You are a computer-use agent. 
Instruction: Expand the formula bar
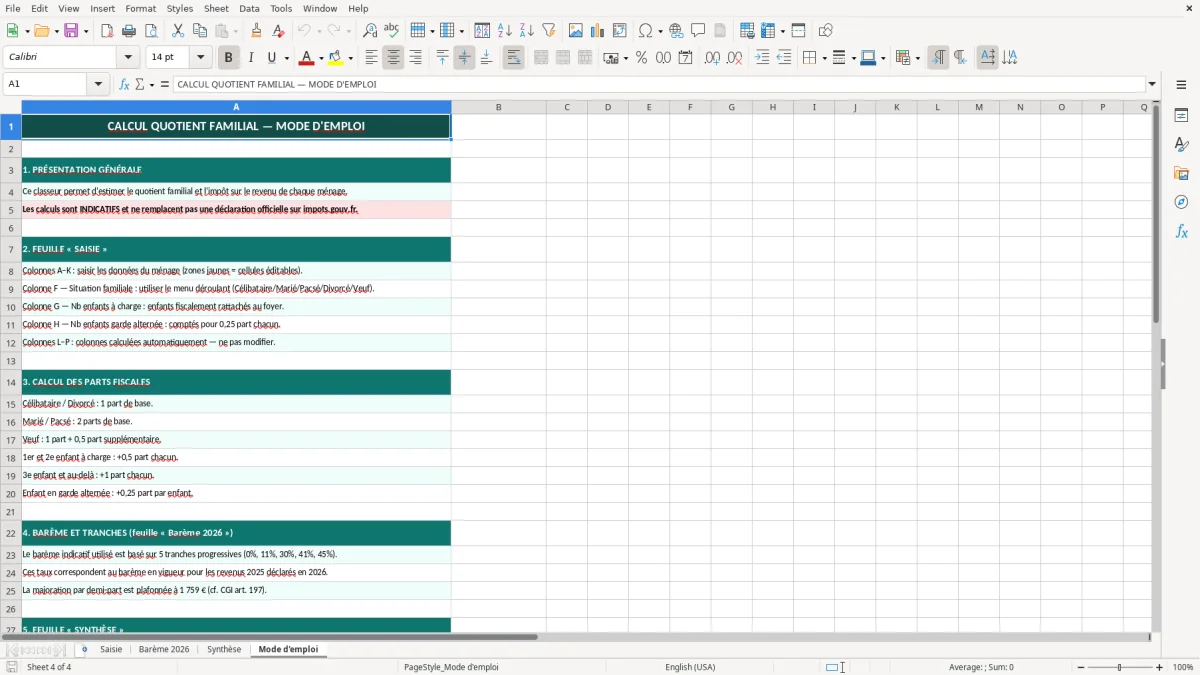click(x=1152, y=84)
